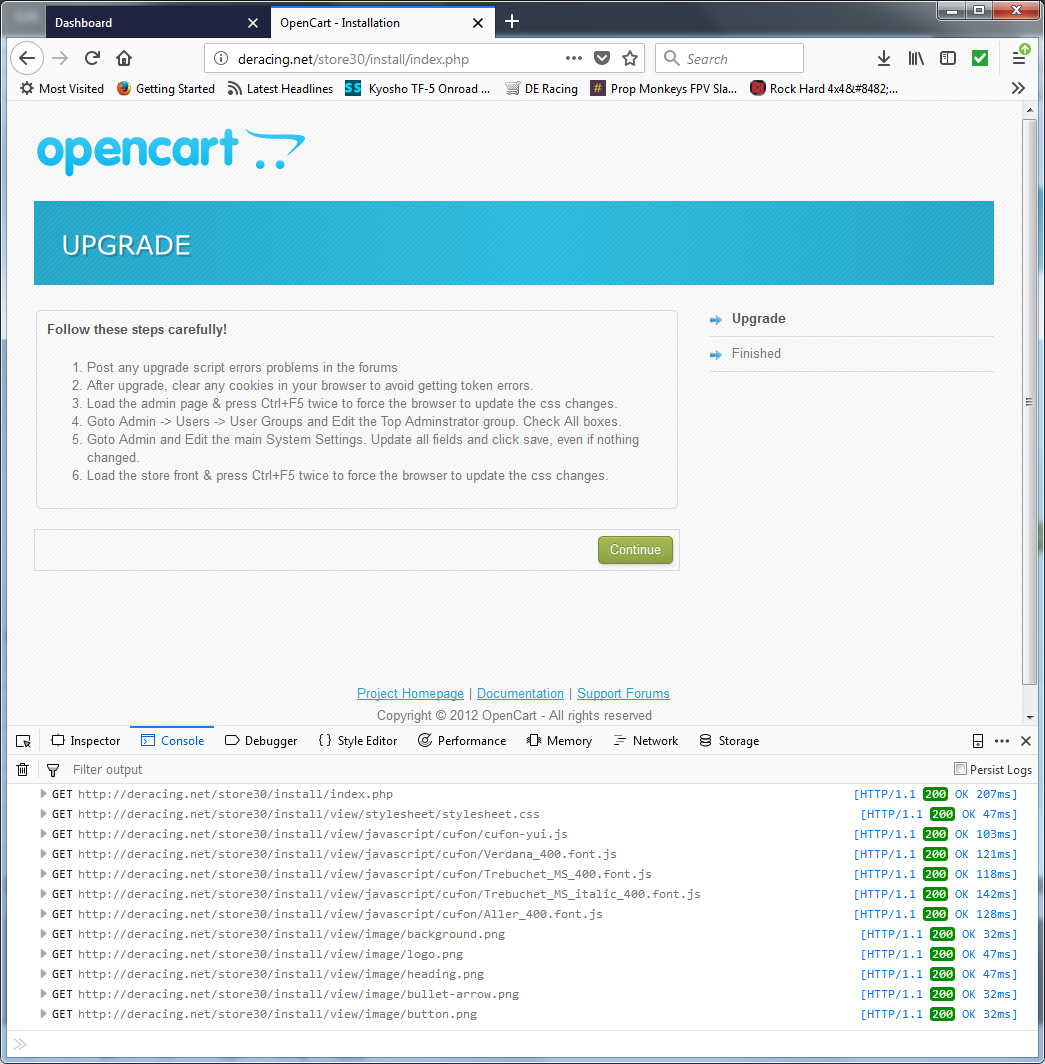The image size is (1045, 1064).
Task: Open the Style Editor tab
Action: (358, 741)
